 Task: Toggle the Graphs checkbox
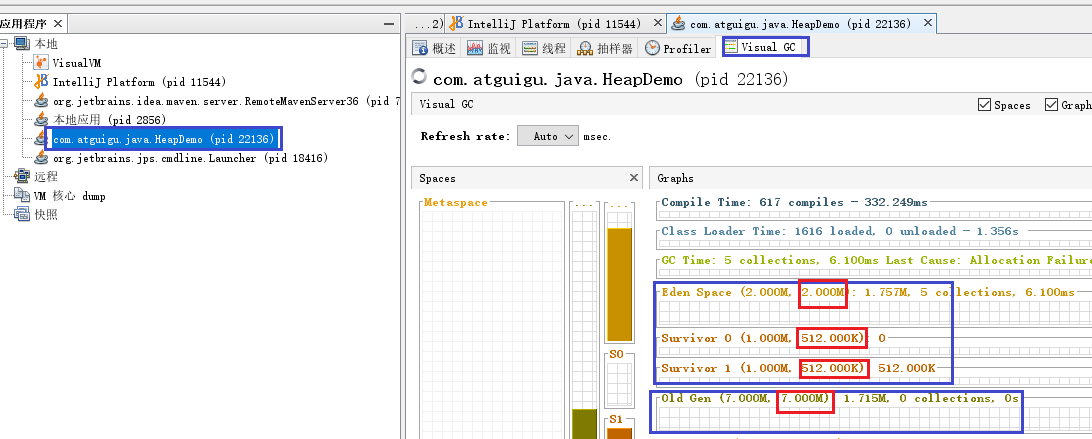pos(1051,105)
